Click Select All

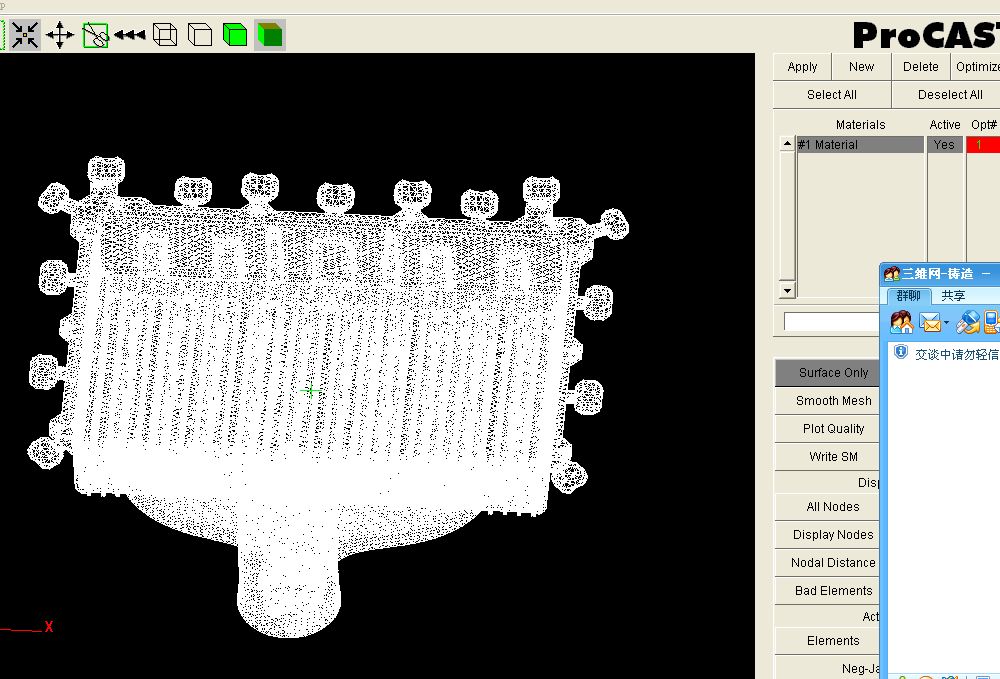[832, 95]
